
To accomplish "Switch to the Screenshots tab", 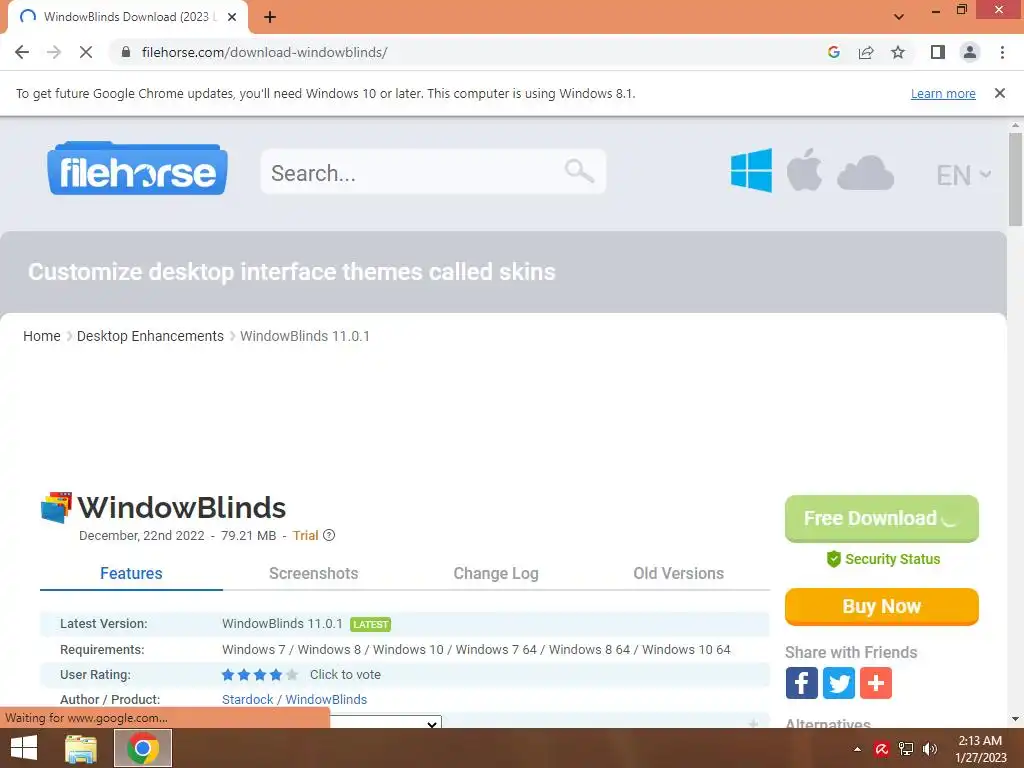I will click(313, 573).
